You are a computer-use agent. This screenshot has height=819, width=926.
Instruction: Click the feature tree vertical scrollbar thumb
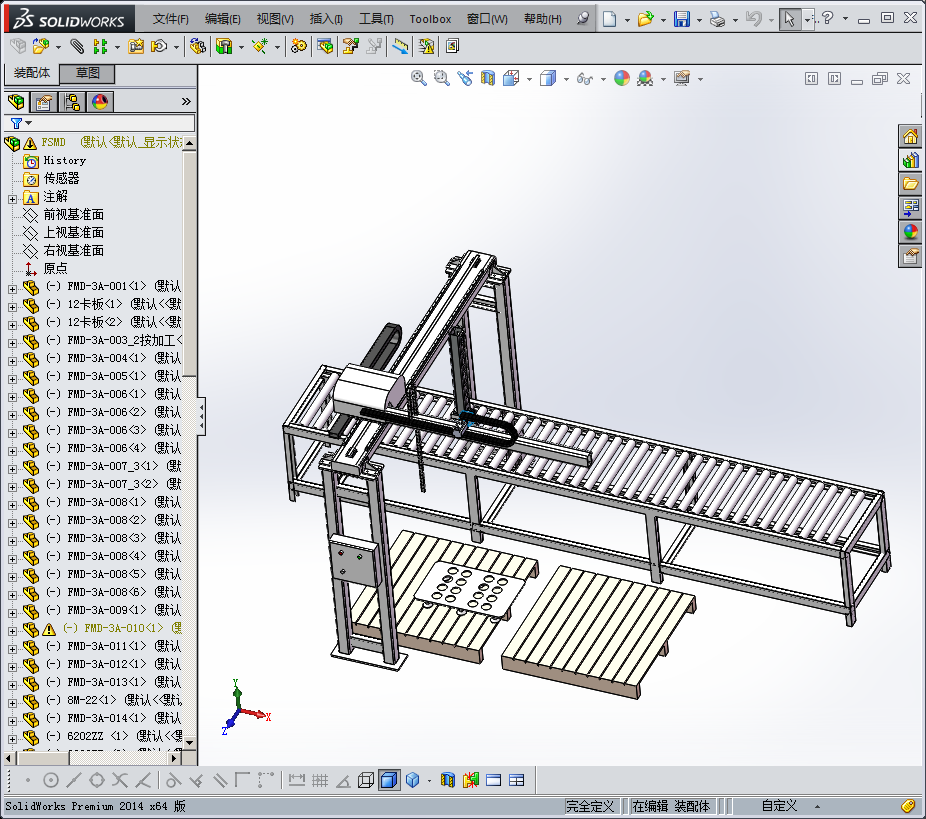click(189, 263)
